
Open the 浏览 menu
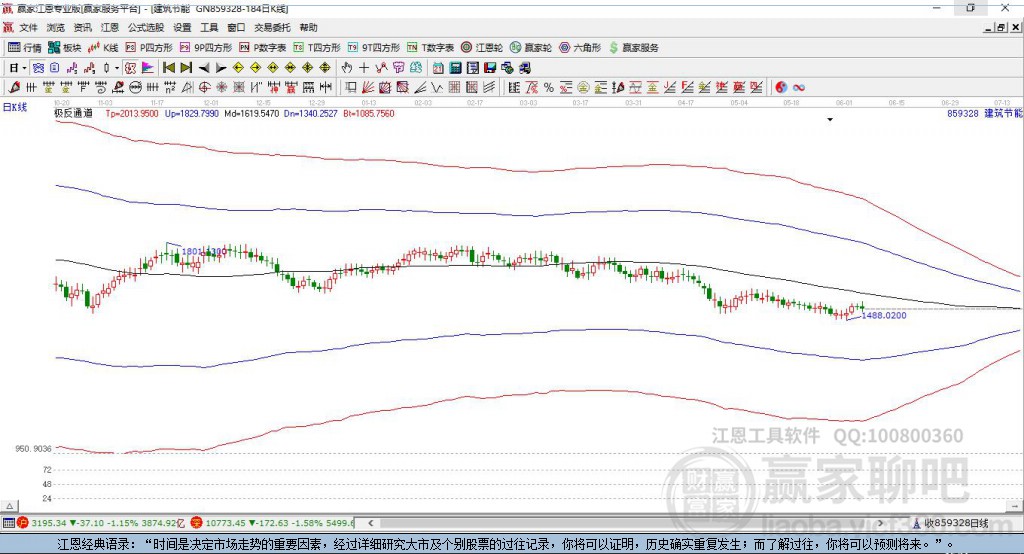click(x=56, y=27)
